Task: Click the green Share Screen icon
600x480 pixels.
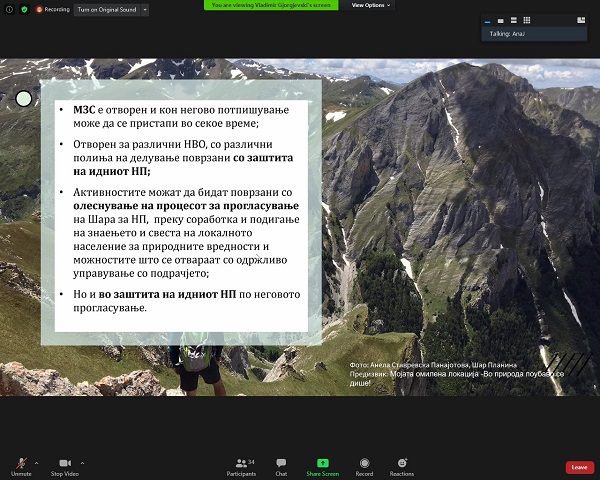Action: pos(323,465)
